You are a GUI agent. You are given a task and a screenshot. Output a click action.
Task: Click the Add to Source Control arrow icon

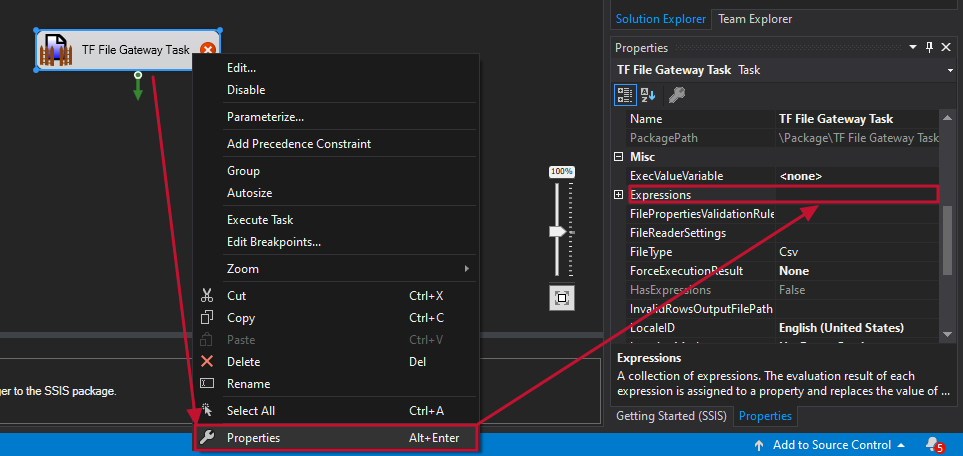759,445
